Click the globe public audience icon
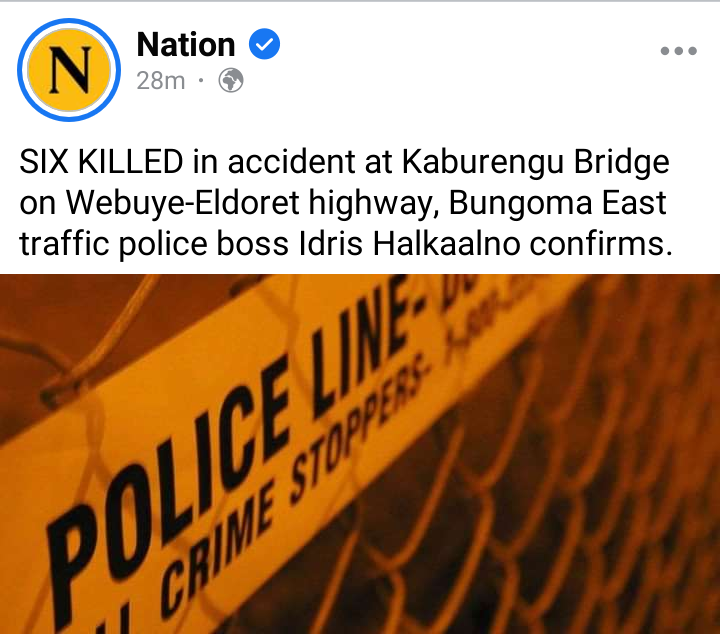The width and height of the screenshot is (720, 636). pyautogui.click(x=231, y=80)
